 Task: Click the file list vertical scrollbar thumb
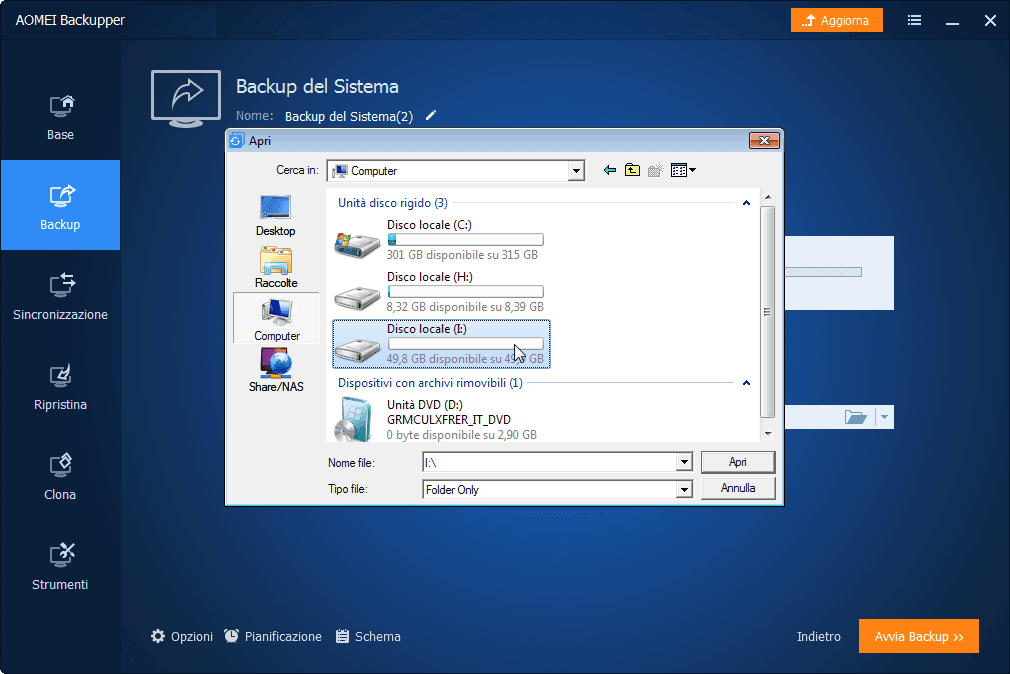[x=767, y=312]
